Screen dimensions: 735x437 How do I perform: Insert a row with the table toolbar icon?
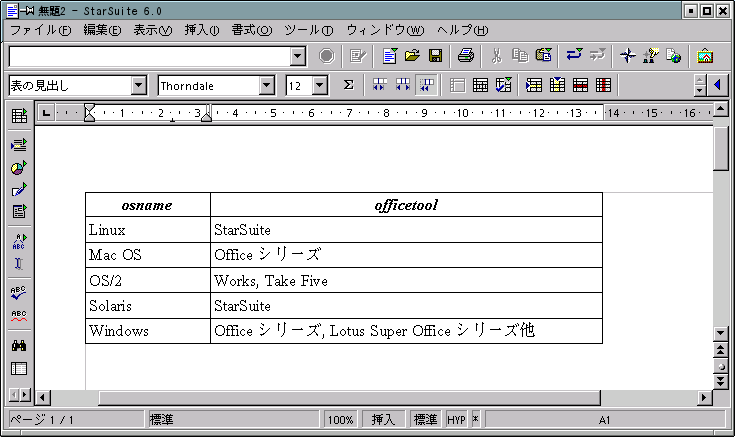coord(534,85)
